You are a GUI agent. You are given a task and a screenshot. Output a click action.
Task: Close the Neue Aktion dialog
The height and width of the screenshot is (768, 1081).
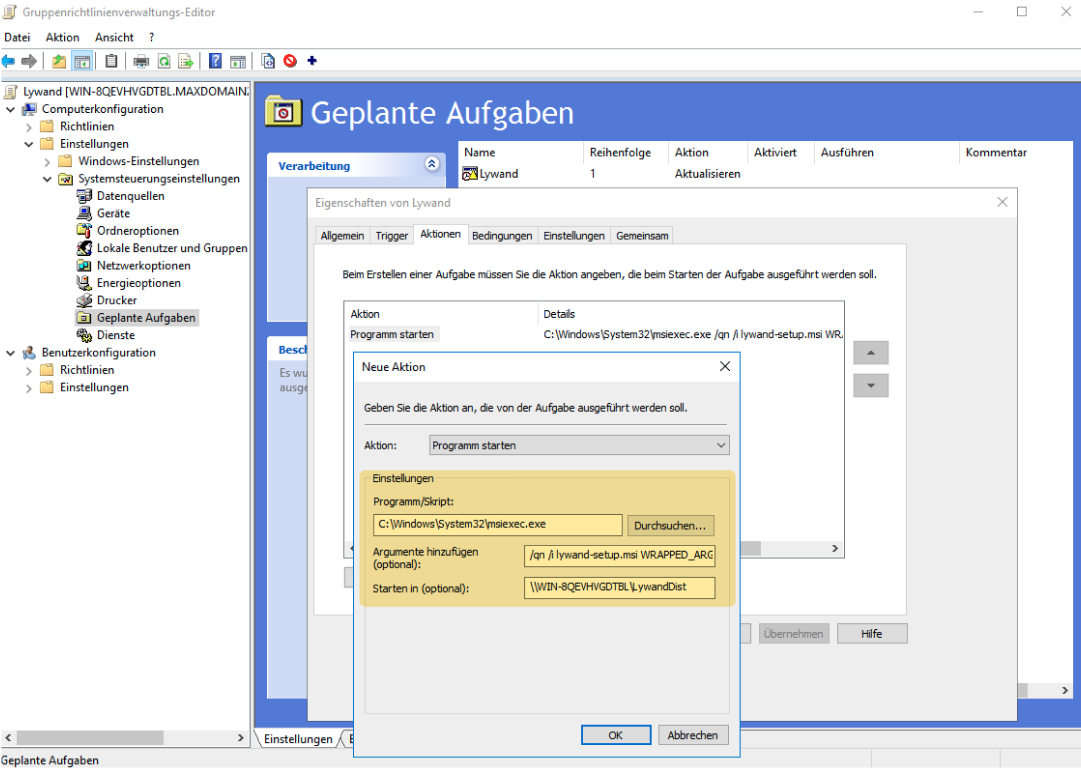click(x=725, y=366)
